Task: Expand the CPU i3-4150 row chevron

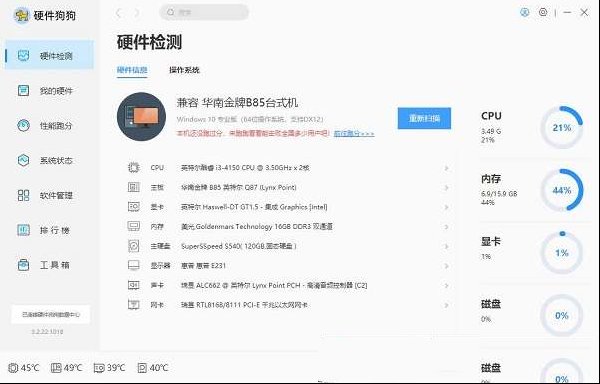Action: [446, 168]
